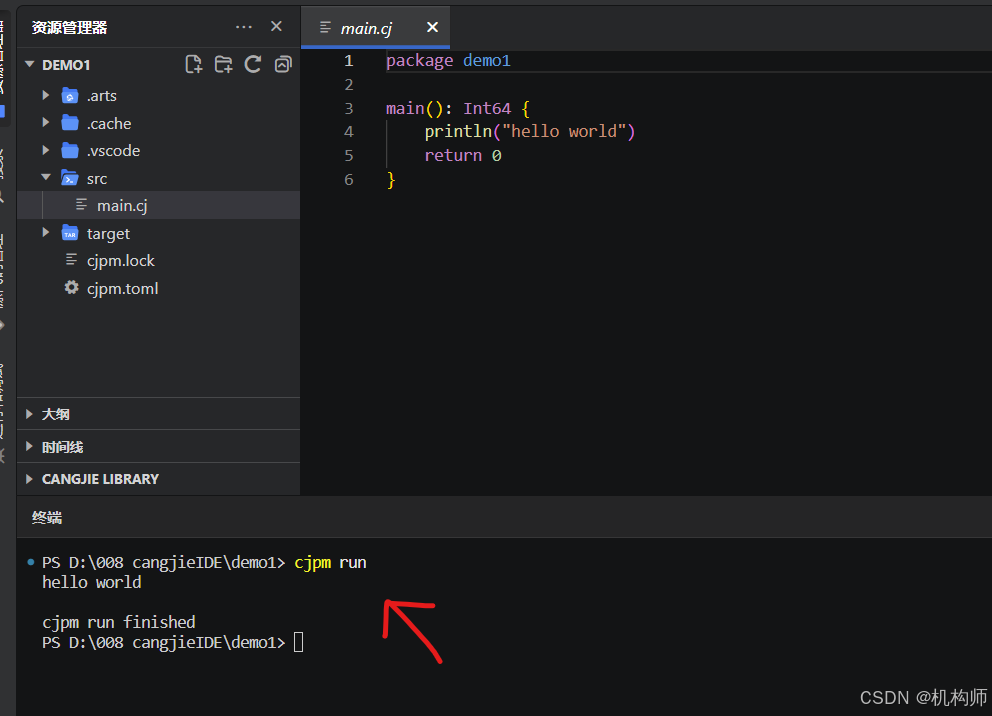Click 'demo1' package name in code
The height and width of the screenshot is (716, 992).
[x=487, y=61]
